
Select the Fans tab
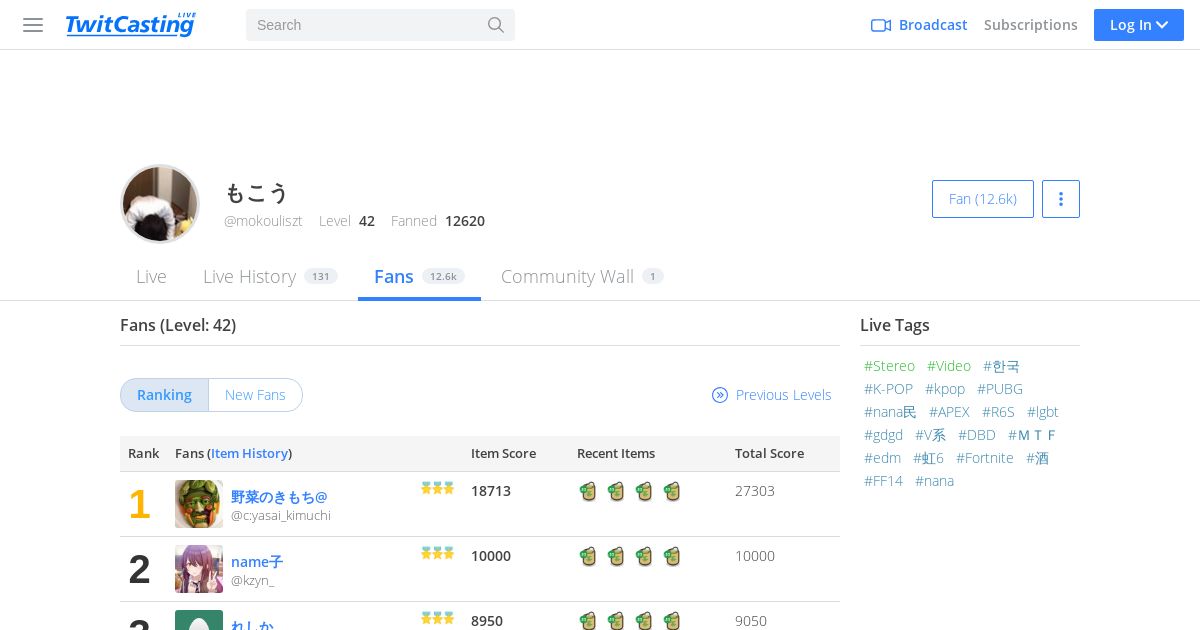419,277
